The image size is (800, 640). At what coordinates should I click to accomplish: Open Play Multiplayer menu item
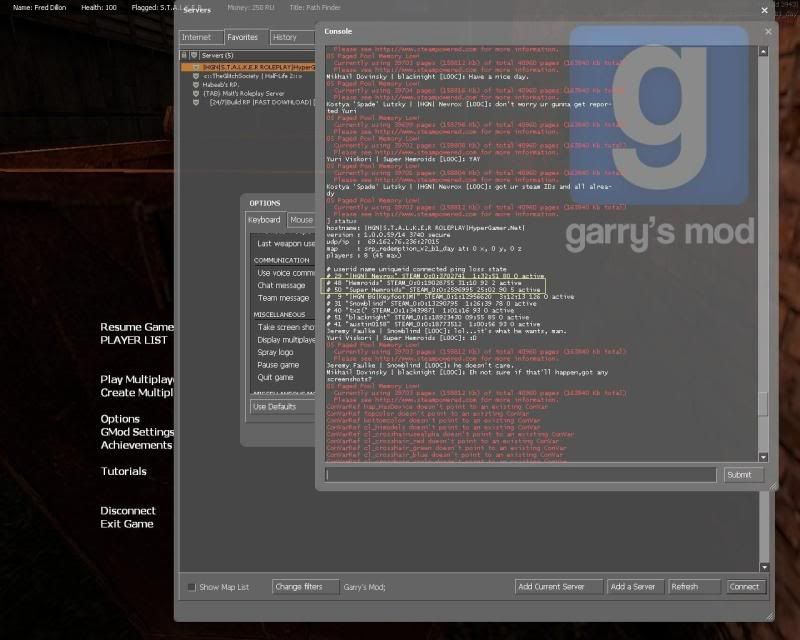point(137,379)
